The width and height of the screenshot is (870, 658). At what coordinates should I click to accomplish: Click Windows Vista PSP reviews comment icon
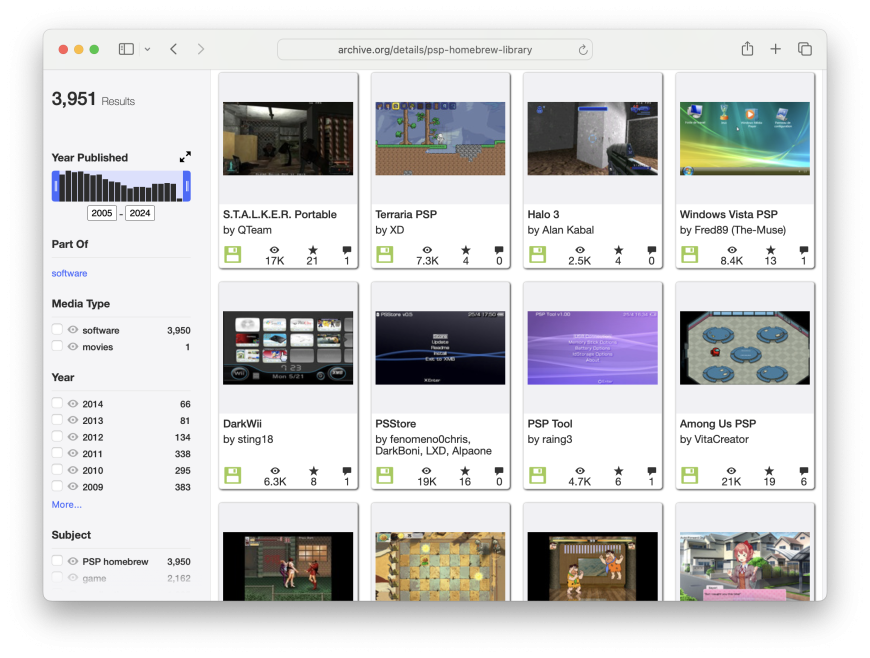[x=803, y=250]
